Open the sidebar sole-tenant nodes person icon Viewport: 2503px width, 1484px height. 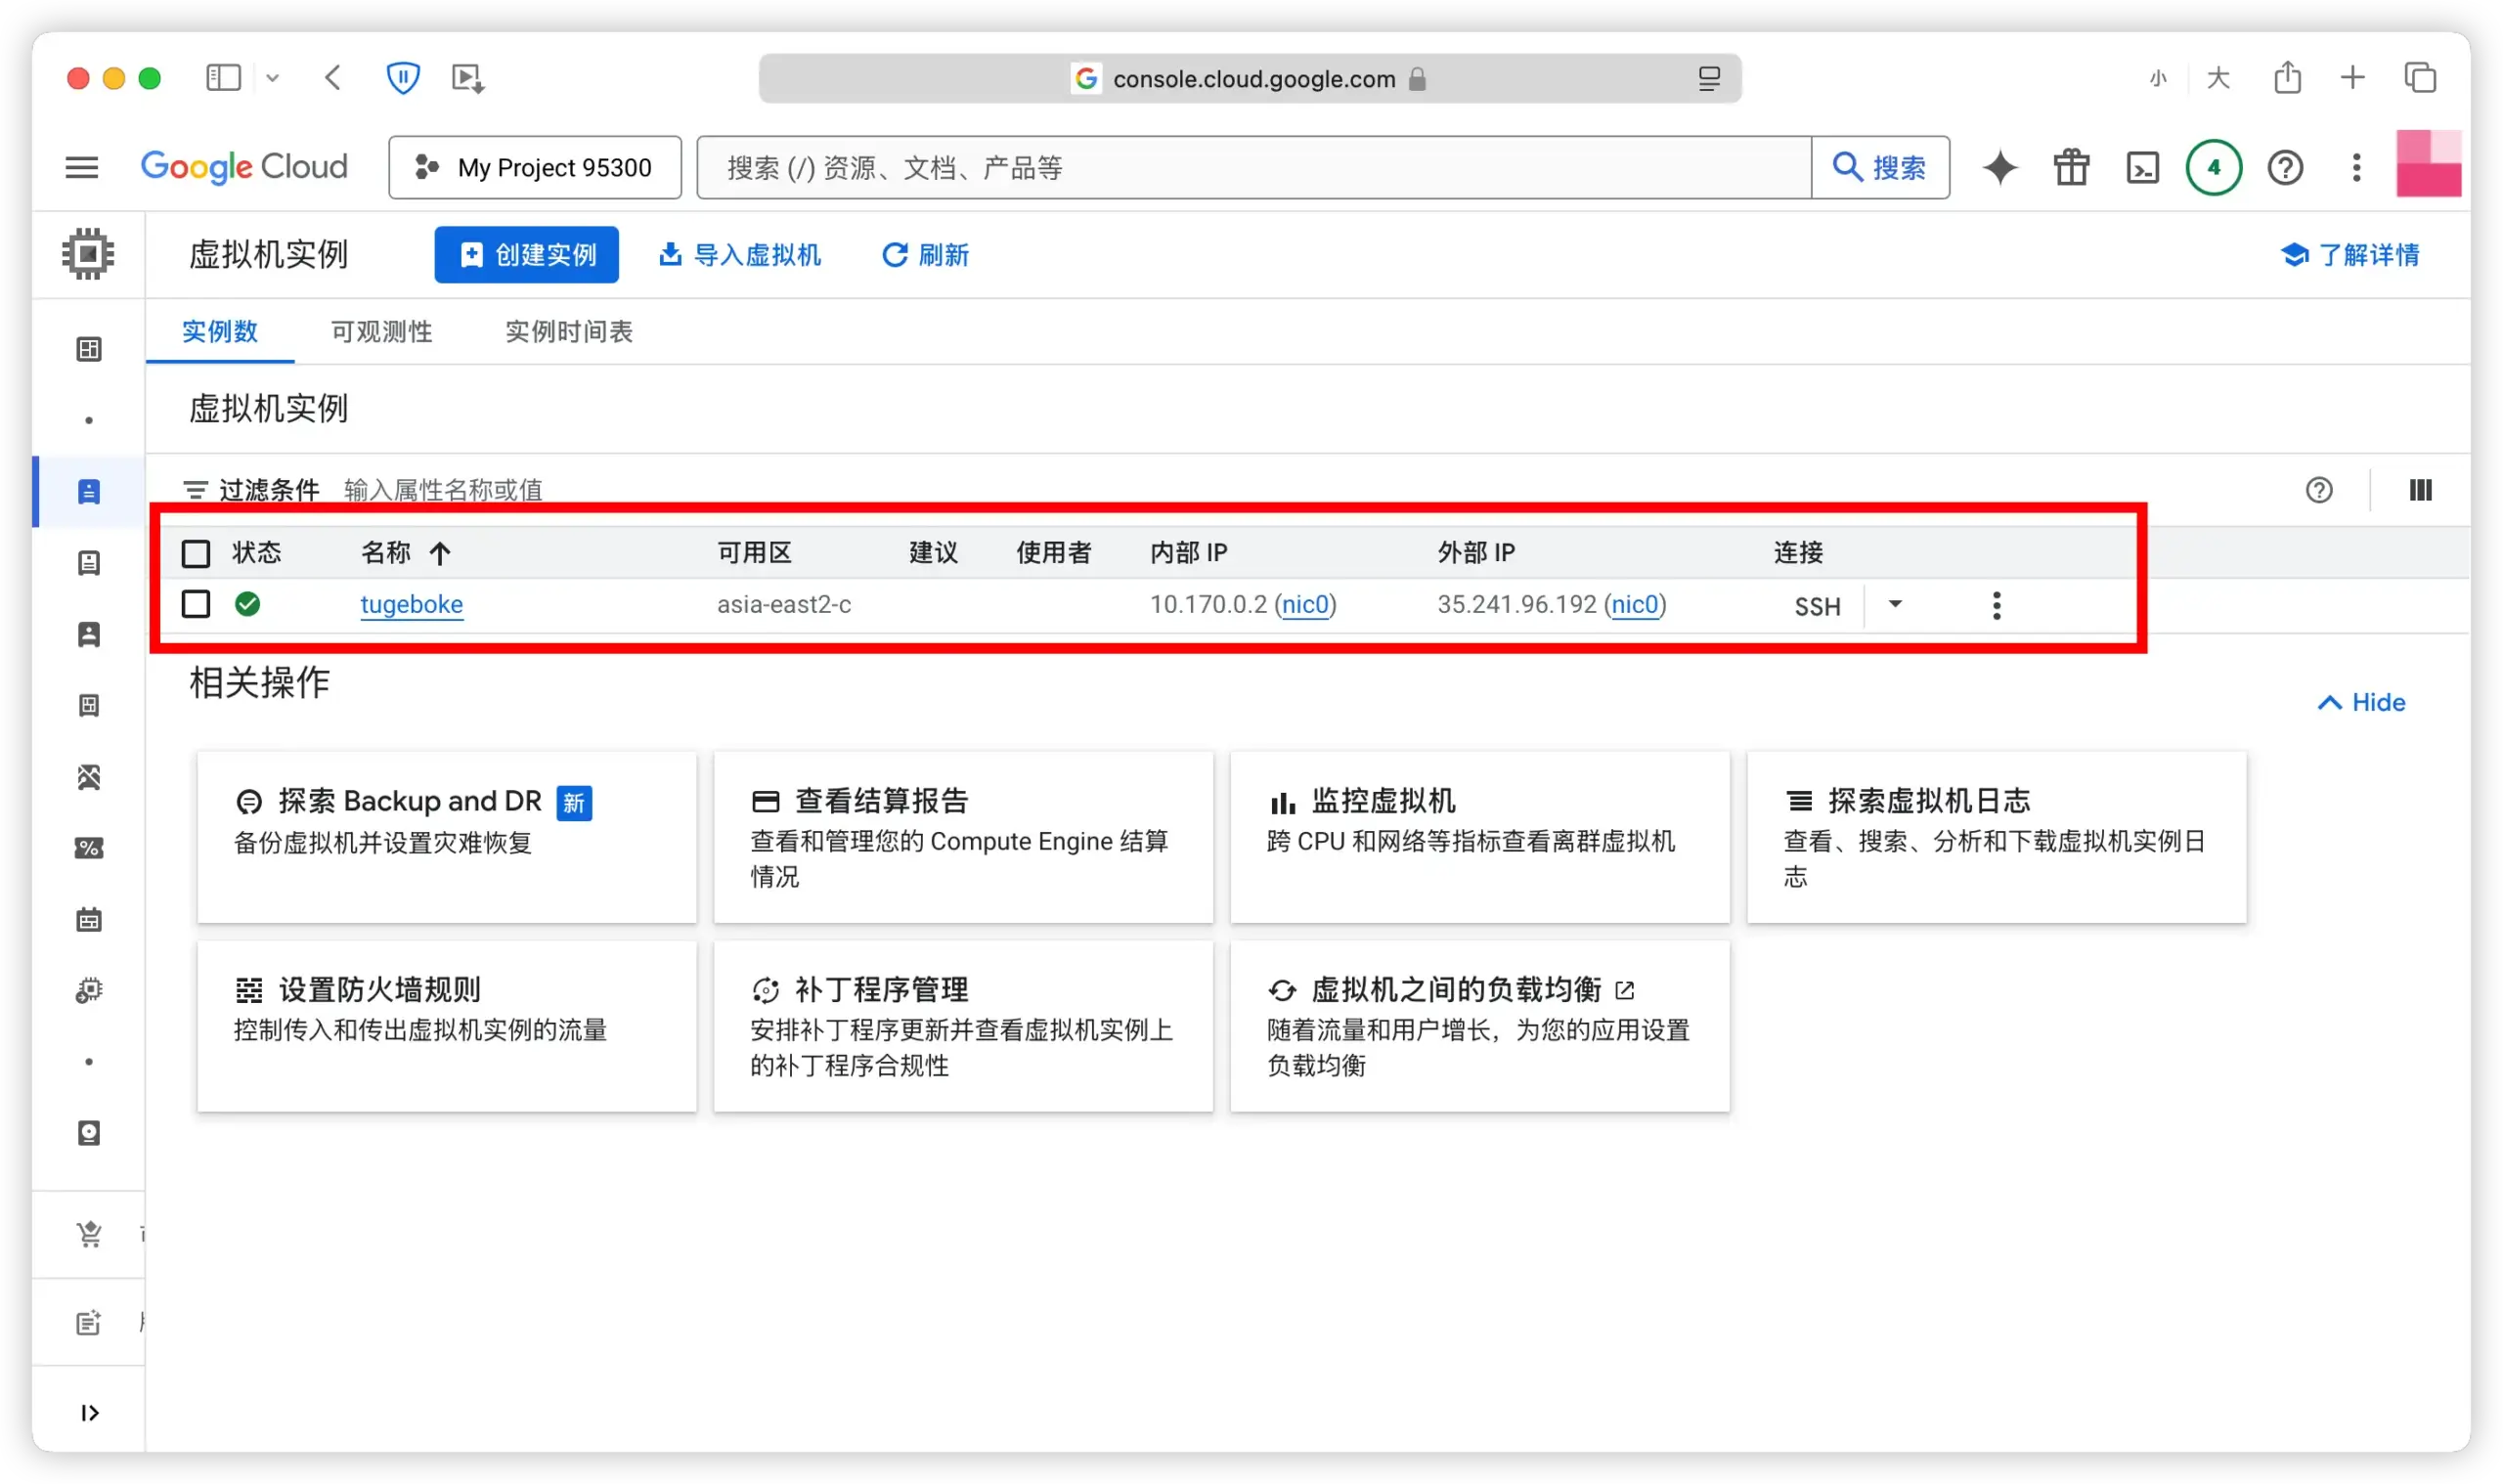(x=89, y=634)
